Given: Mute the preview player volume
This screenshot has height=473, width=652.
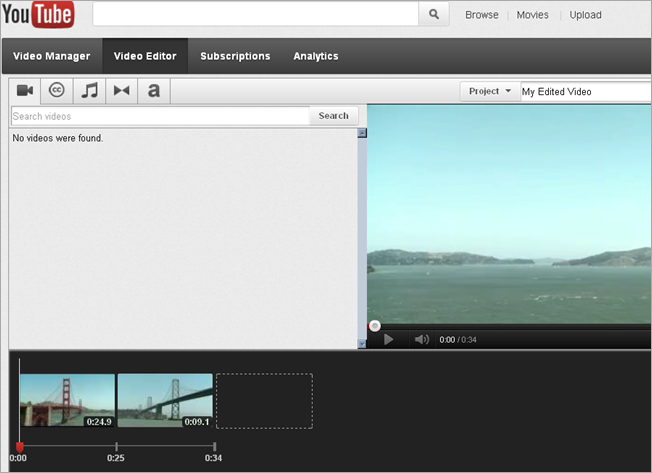Looking at the screenshot, I should click(x=421, y=340).
